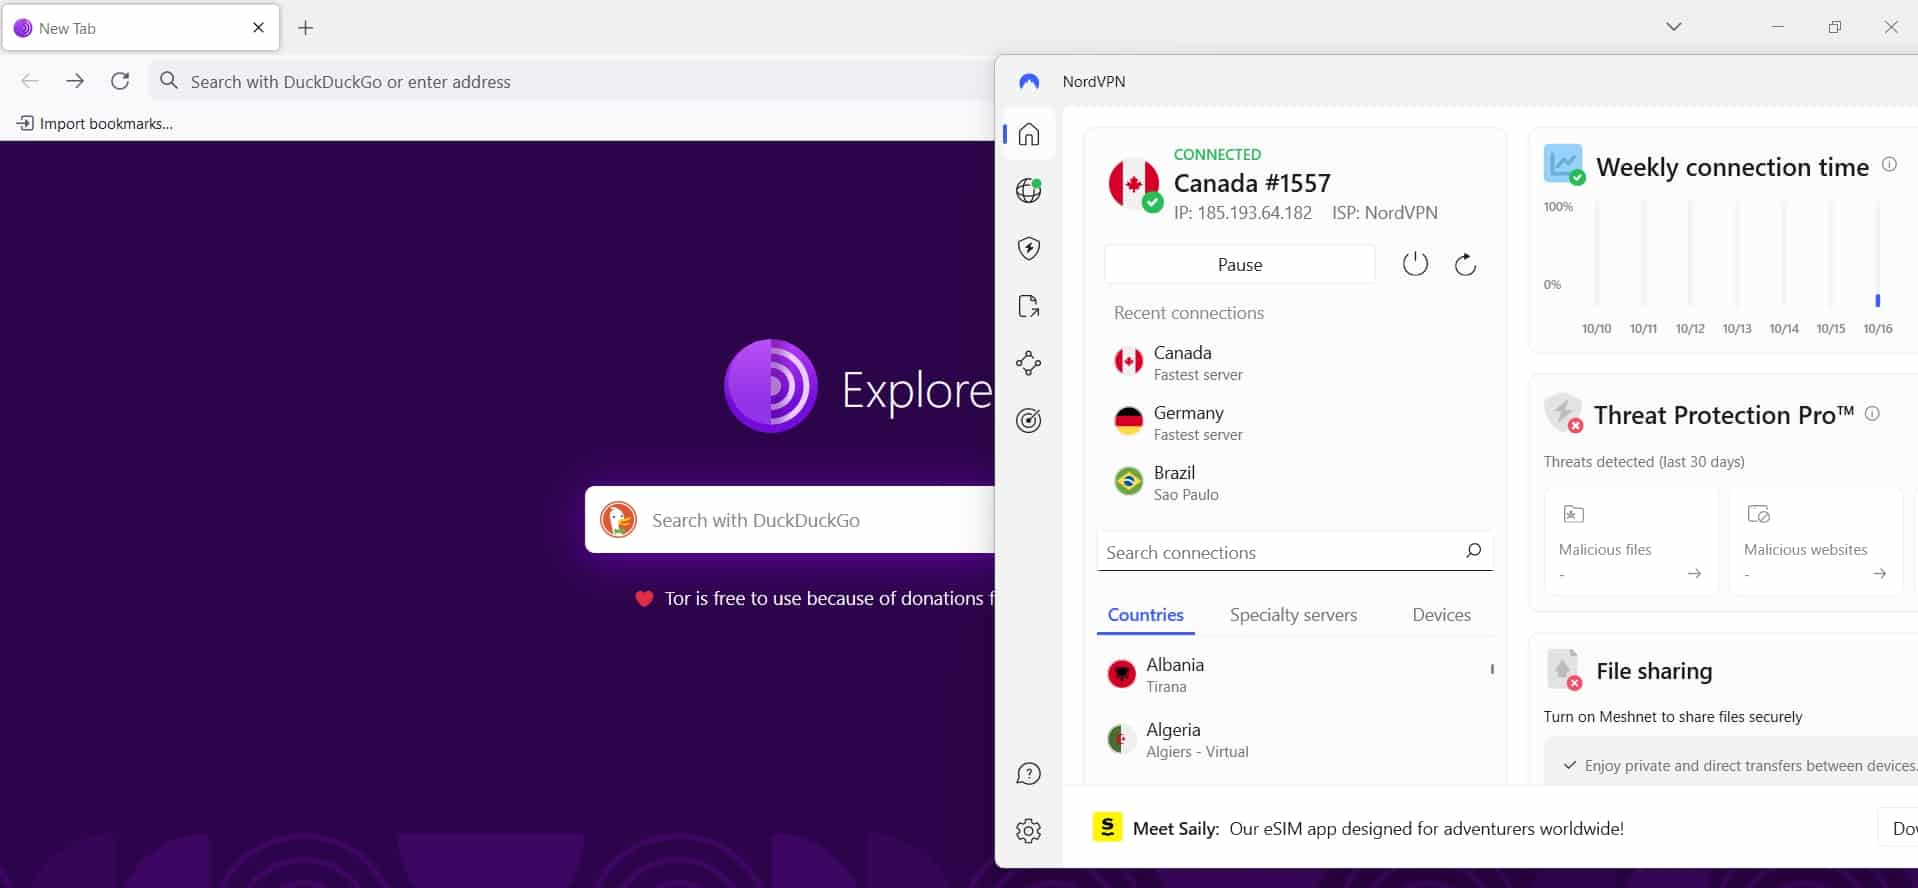Click the Threat Protection Pro shield icon
Screen dimensions: 1918x888
(1563, 412)
